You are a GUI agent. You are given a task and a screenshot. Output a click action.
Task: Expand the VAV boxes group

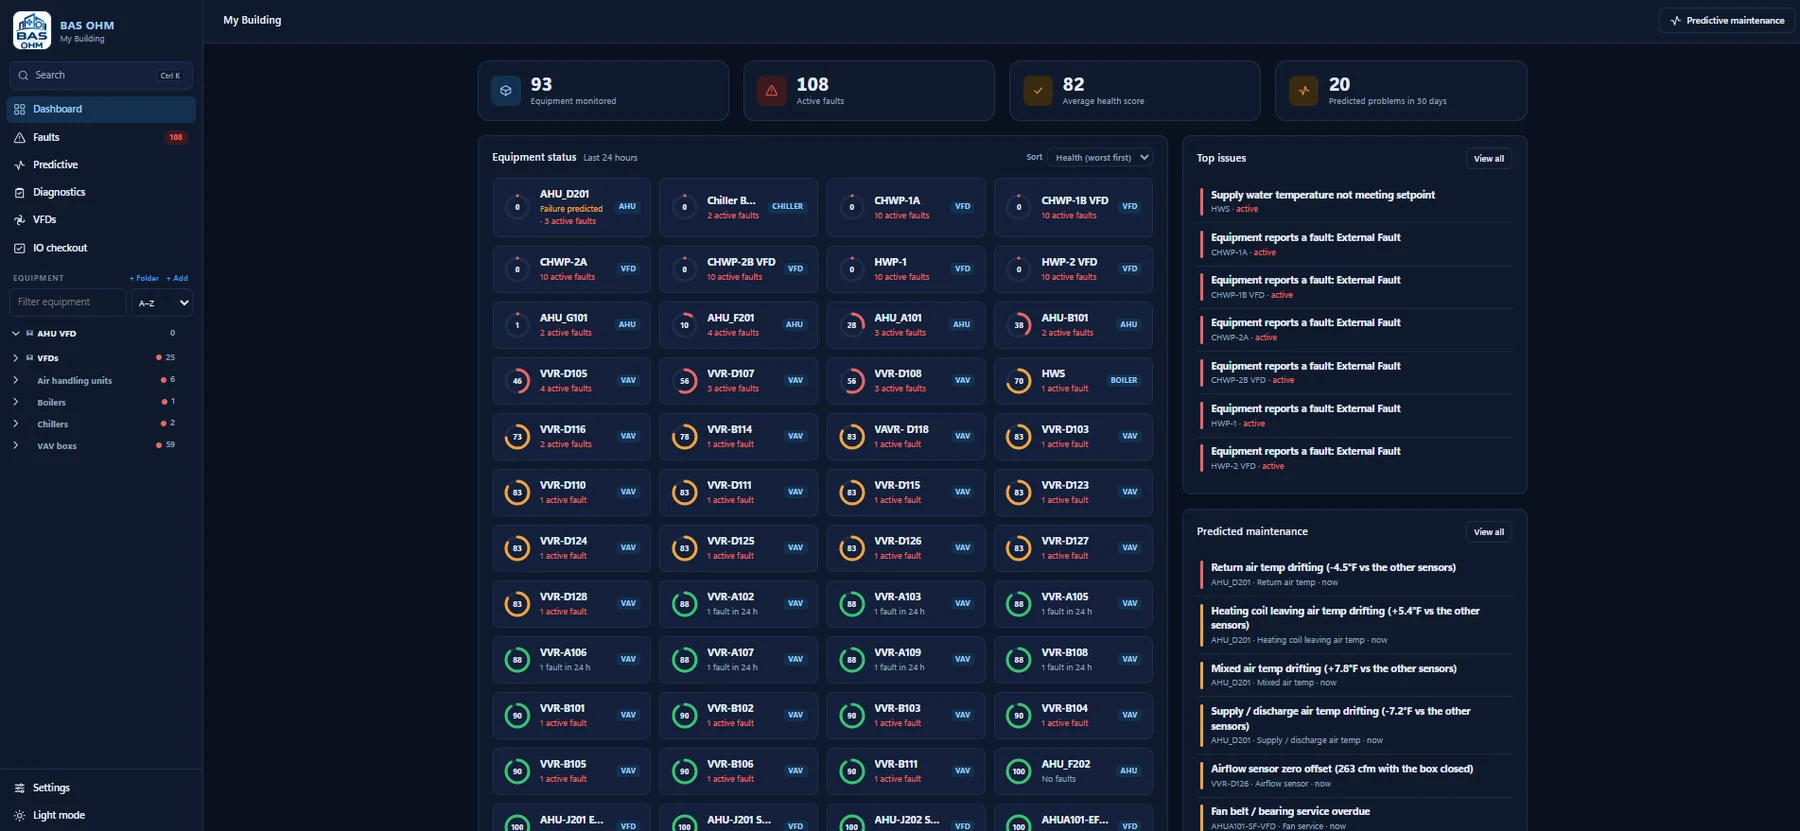pyautogui.click(x=16, y=446)
